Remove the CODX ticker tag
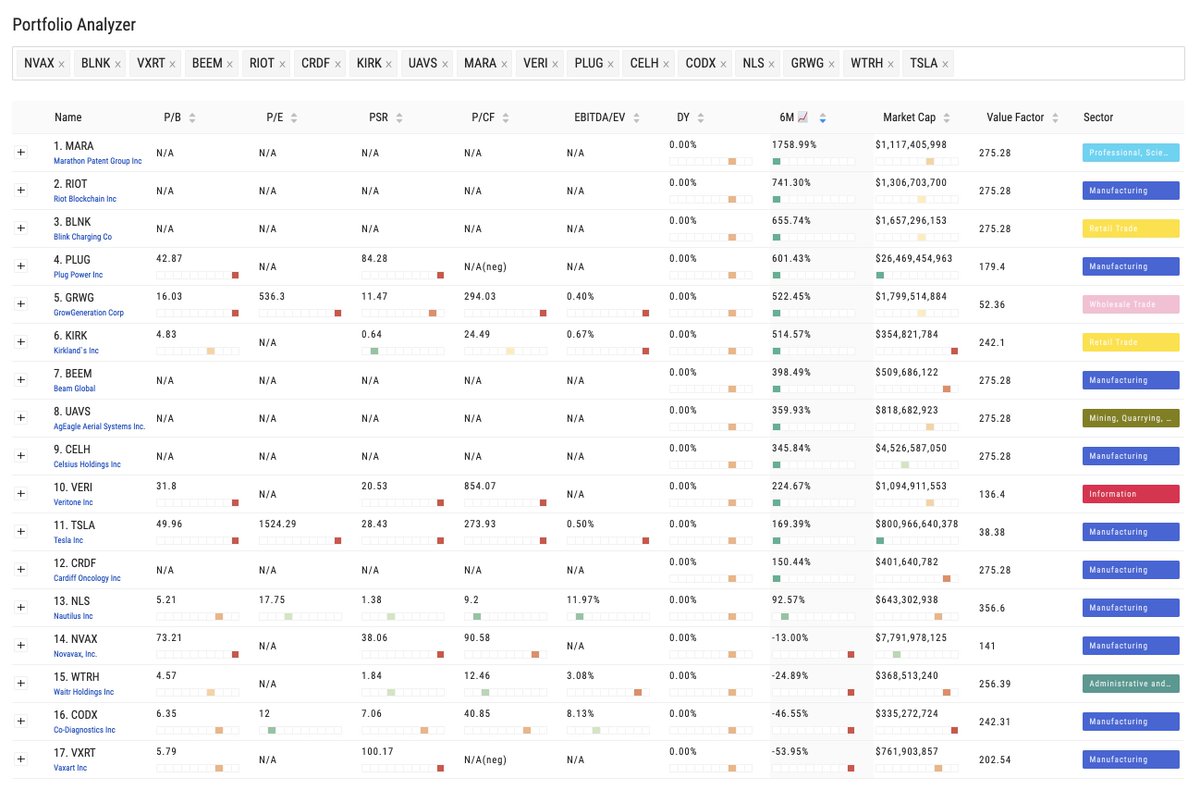This screenshot has height=790, width=1200. pos(723,64)
